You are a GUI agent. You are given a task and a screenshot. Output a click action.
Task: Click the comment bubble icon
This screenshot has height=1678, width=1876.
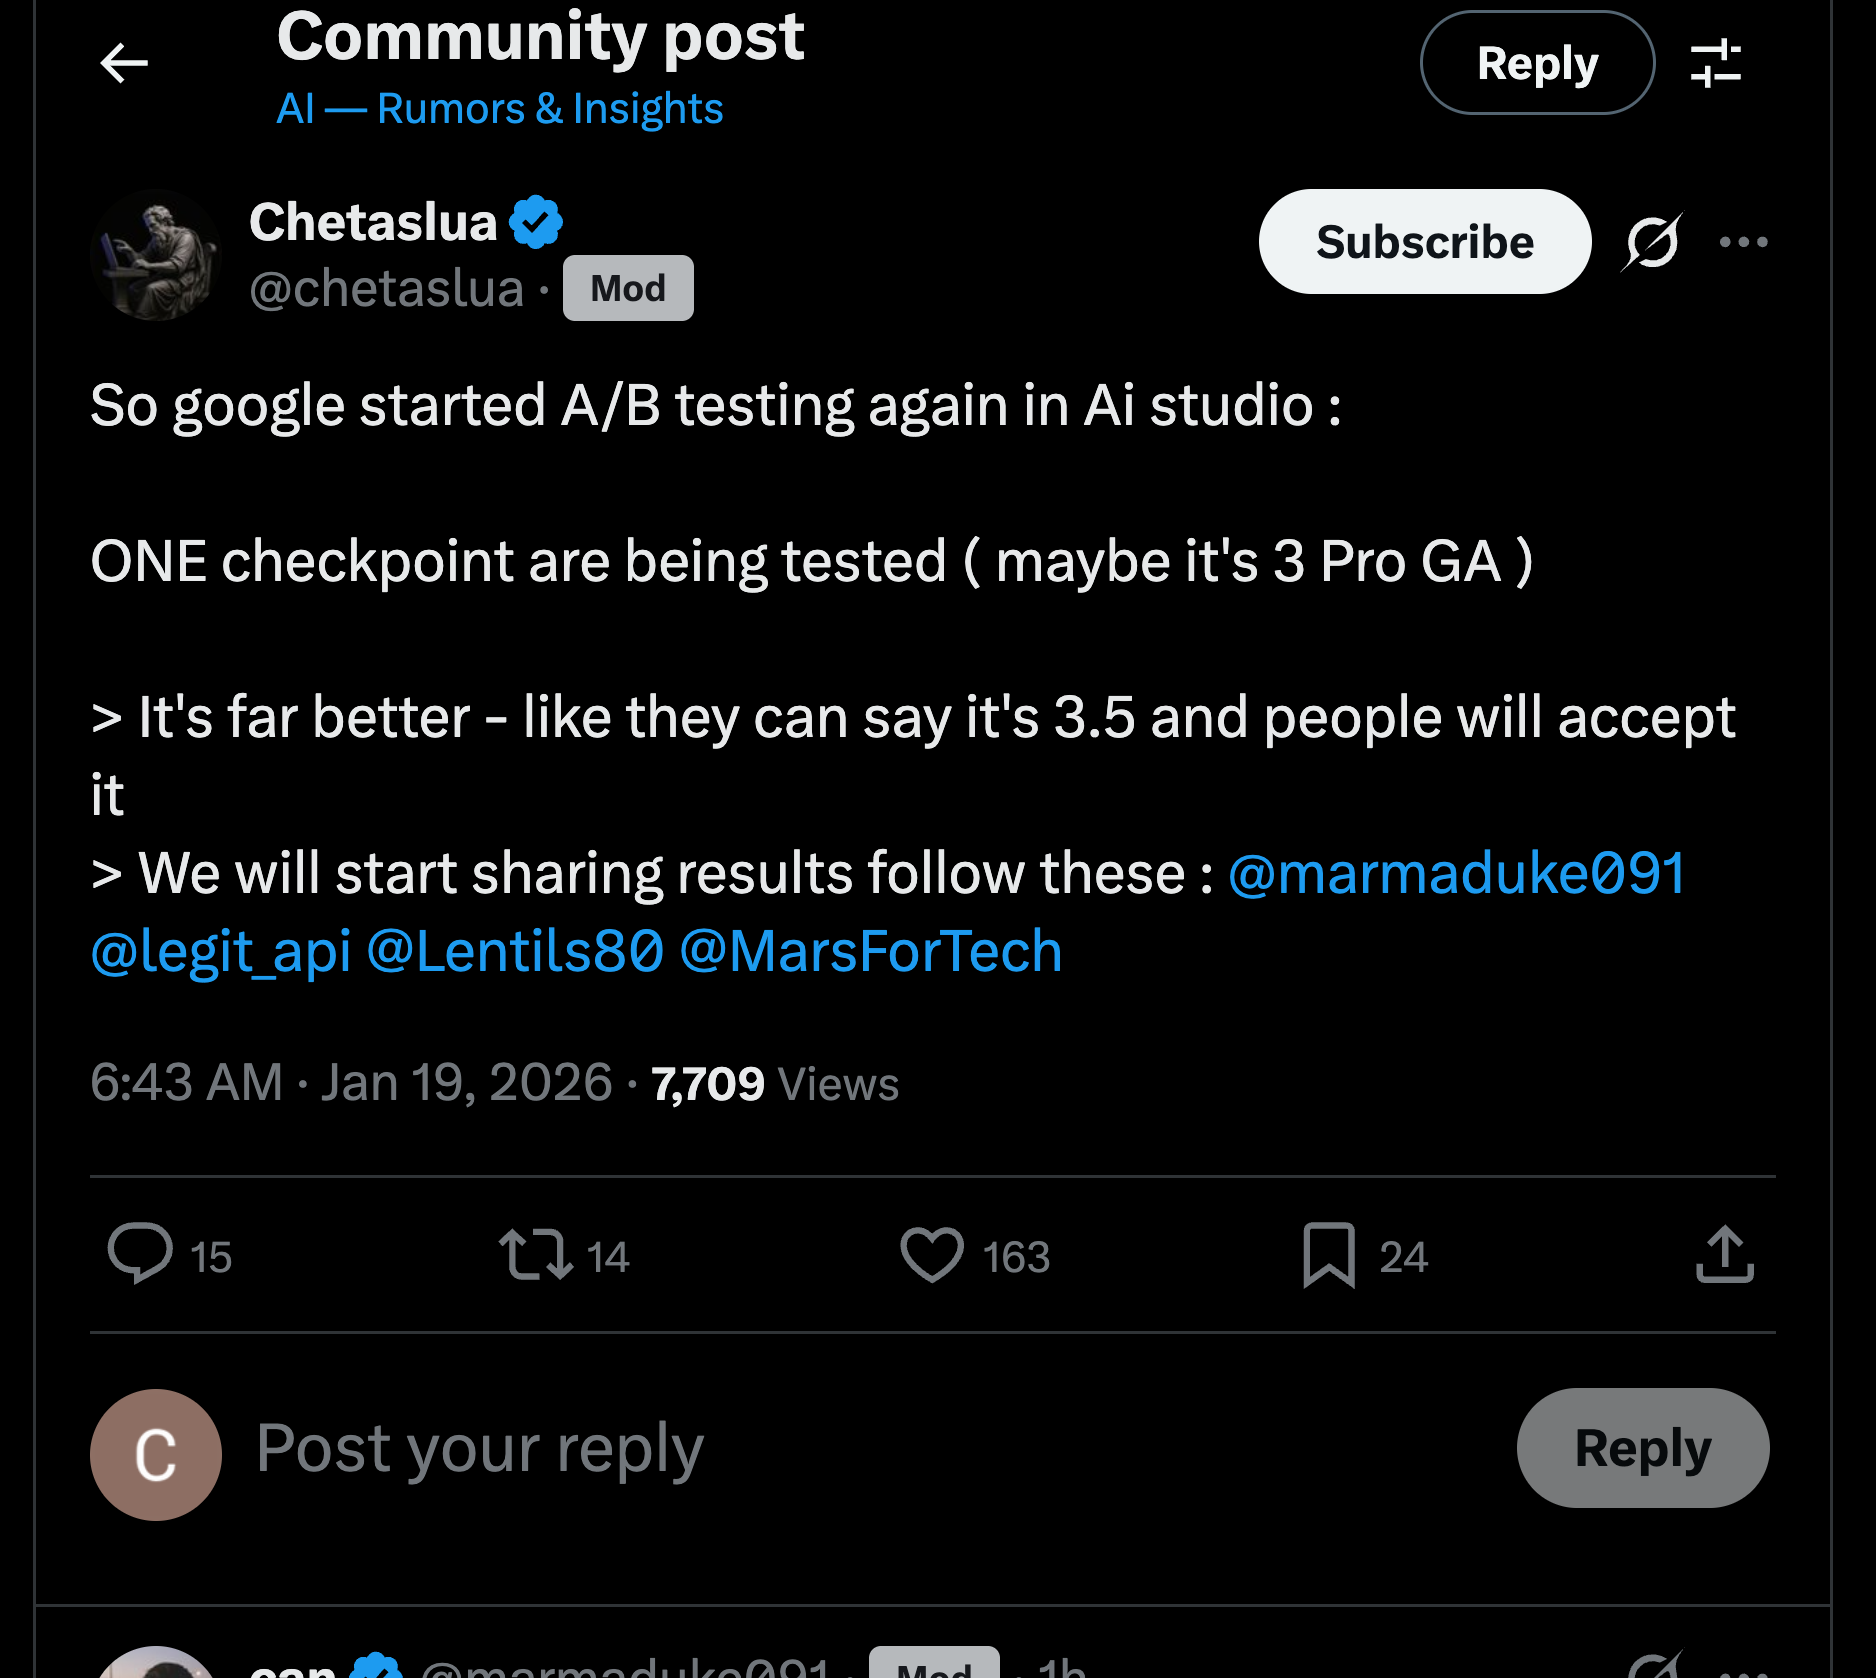(x=140, y=1254)
